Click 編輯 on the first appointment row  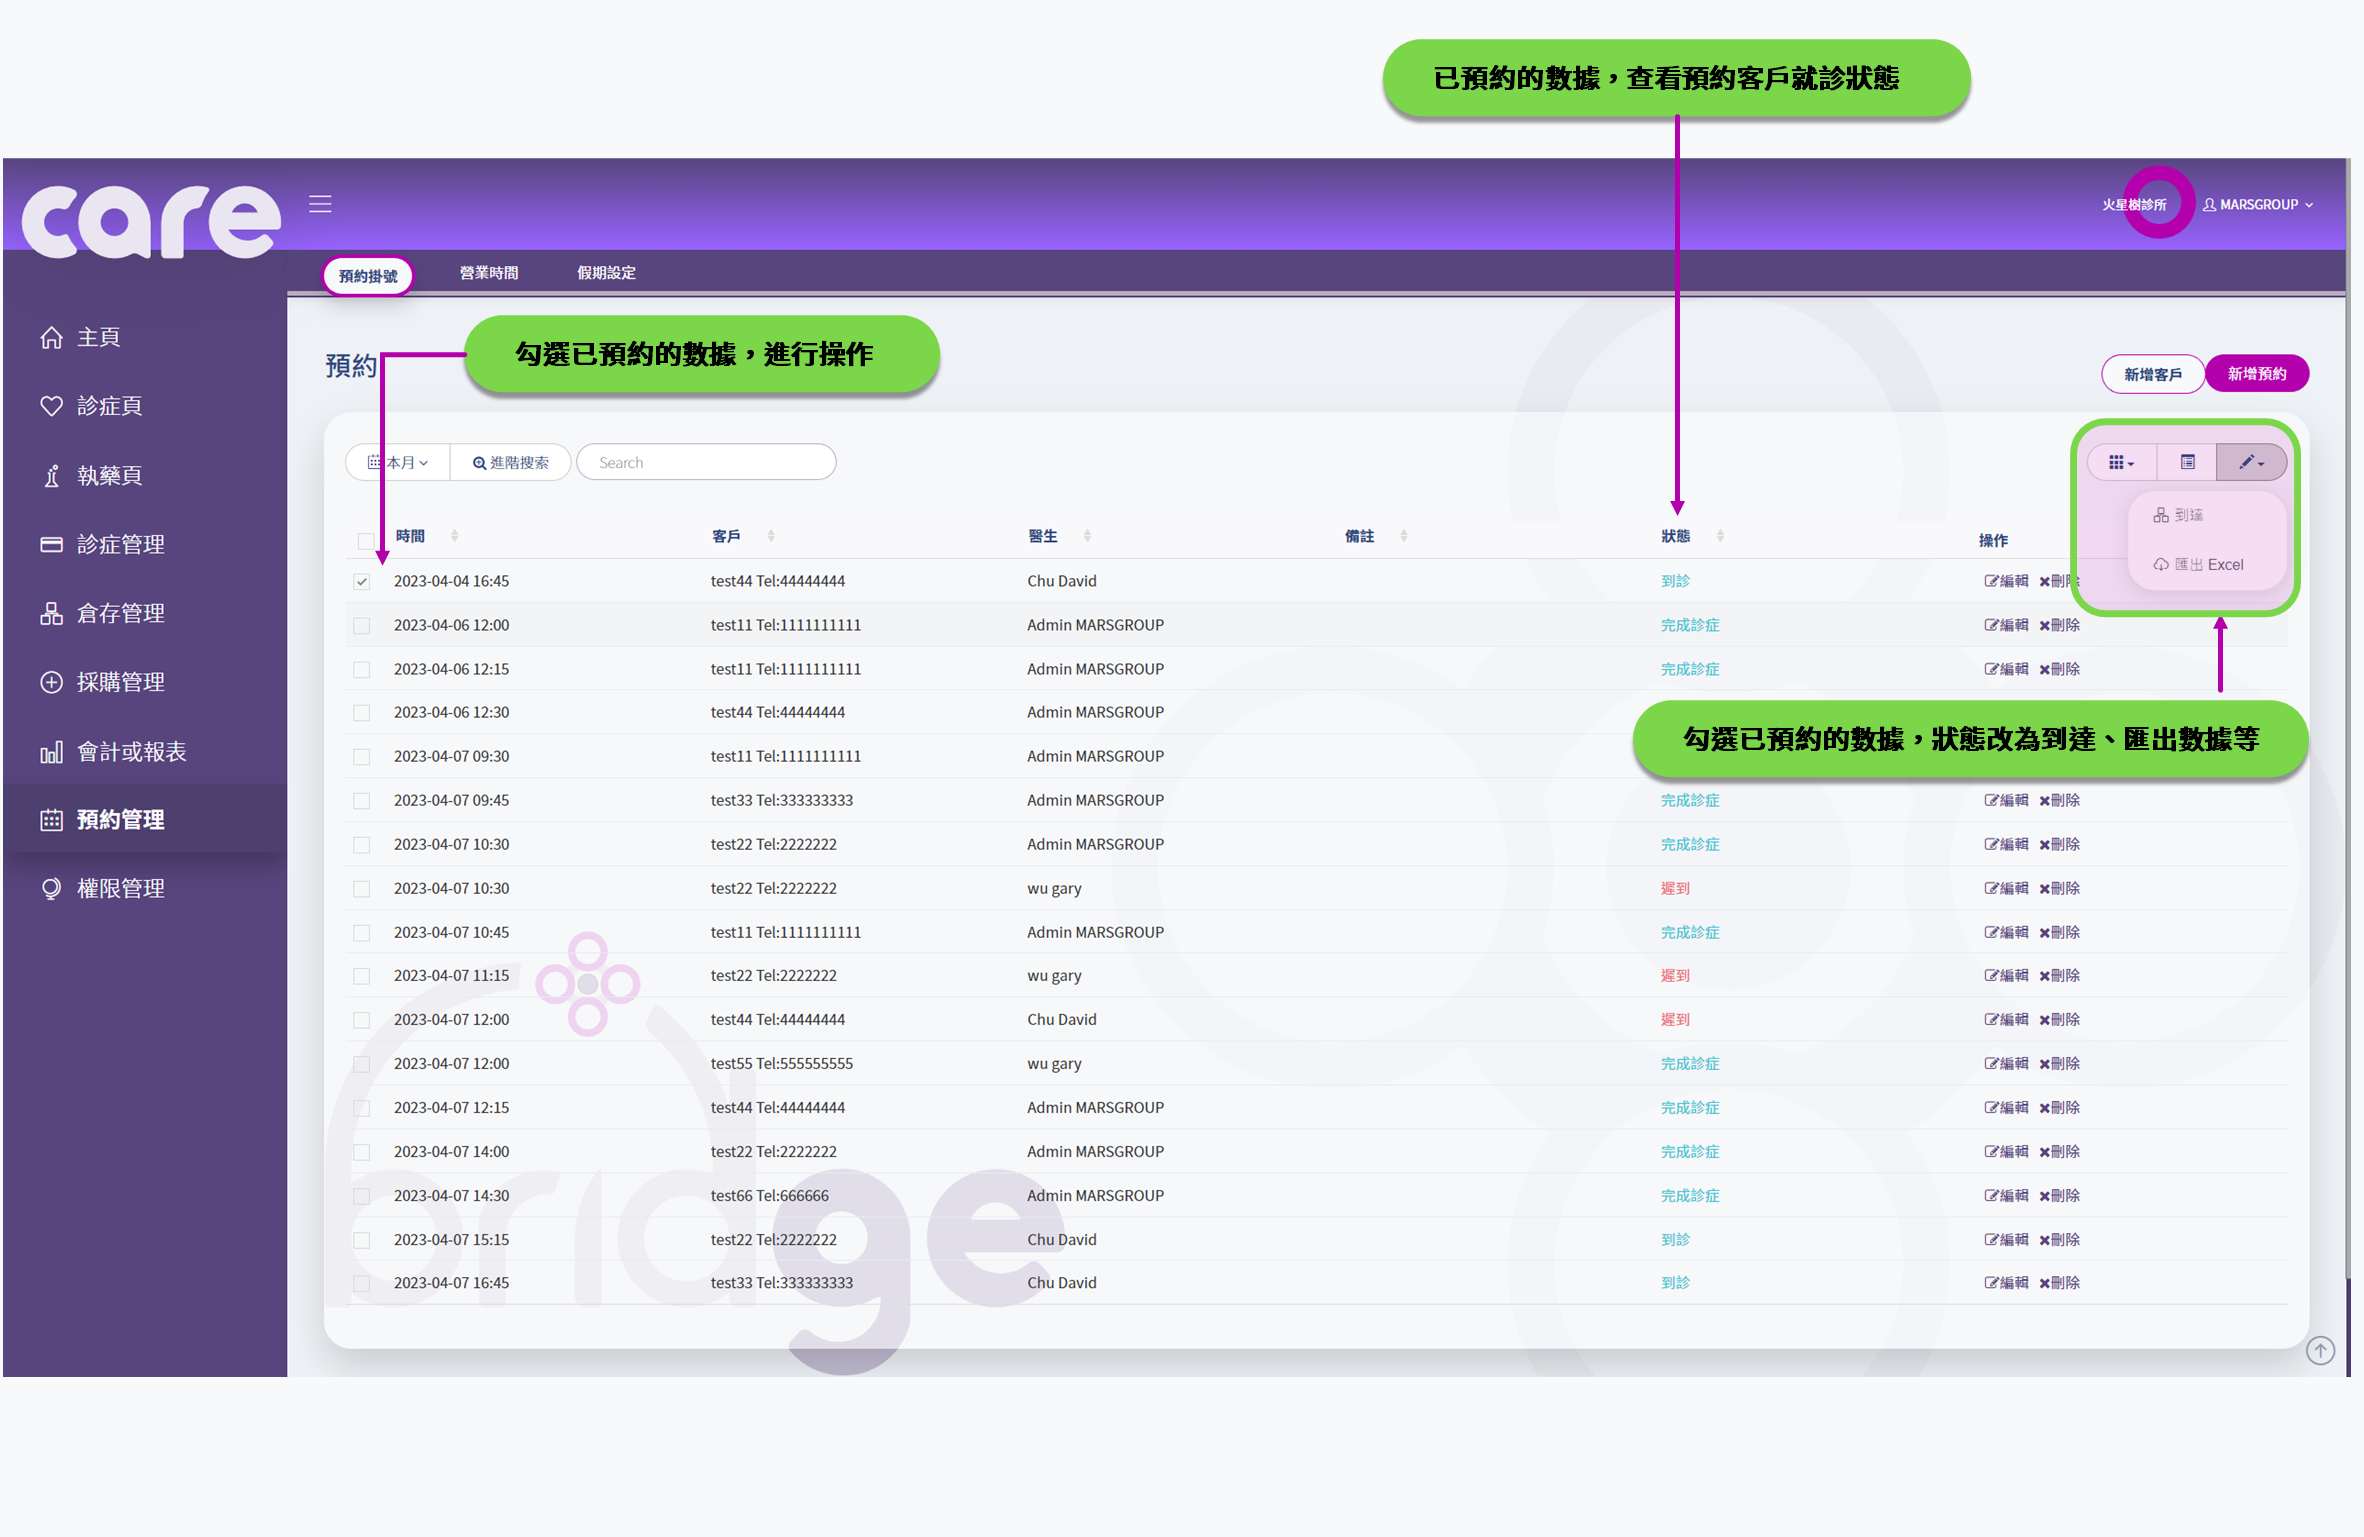click(x=2006, y=581)
